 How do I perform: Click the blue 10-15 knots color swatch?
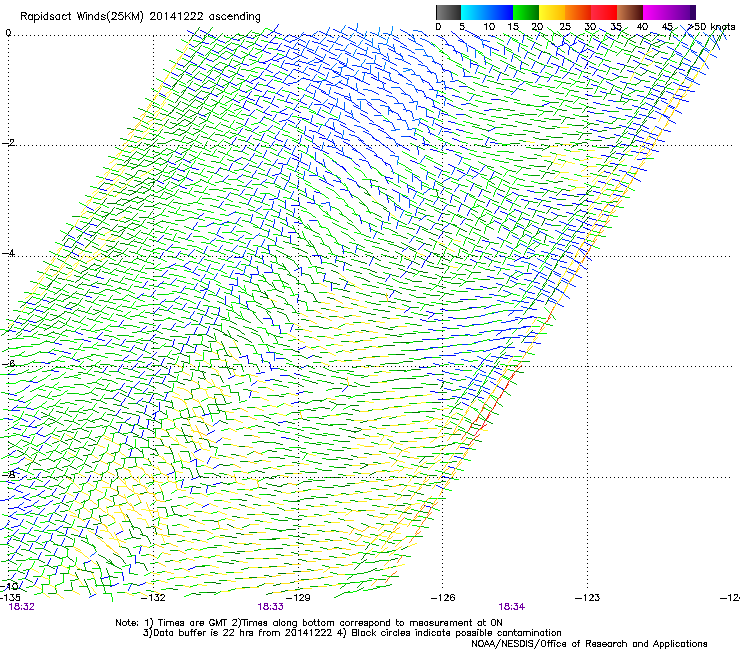pos(500,12)
